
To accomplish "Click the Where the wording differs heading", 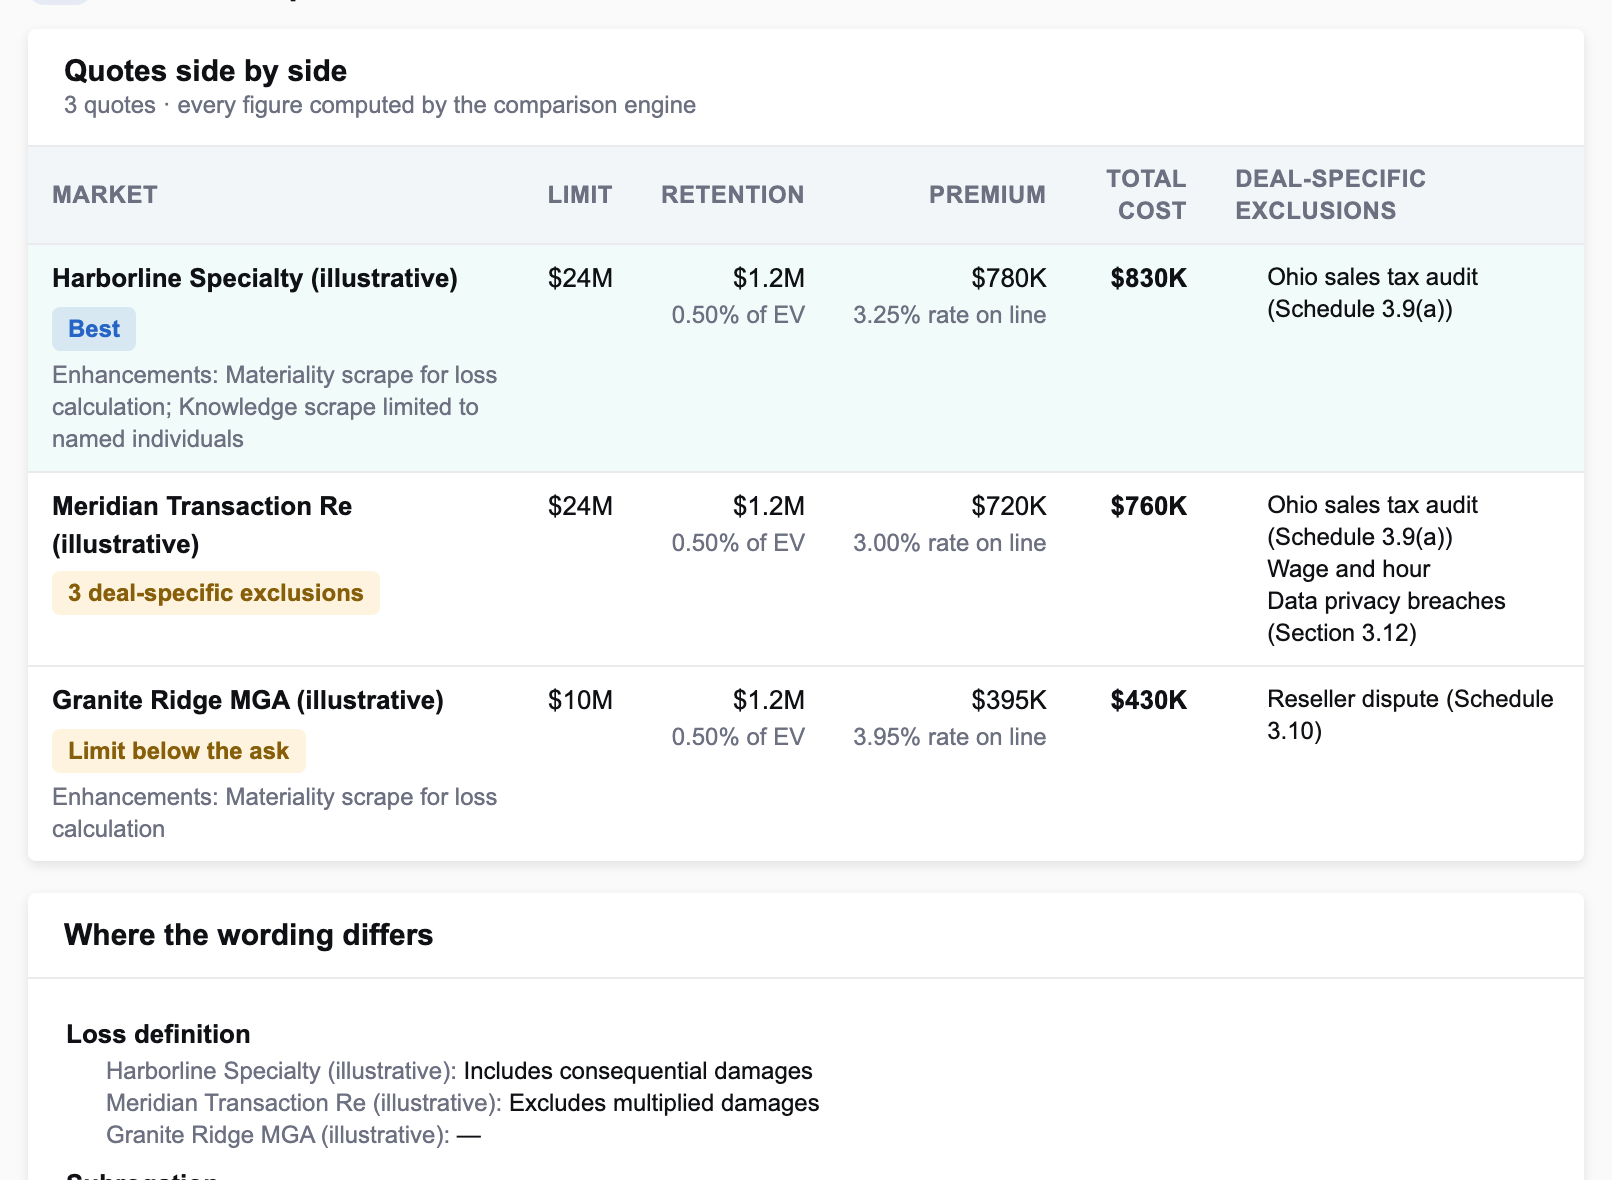I will (x=248, y=935).
